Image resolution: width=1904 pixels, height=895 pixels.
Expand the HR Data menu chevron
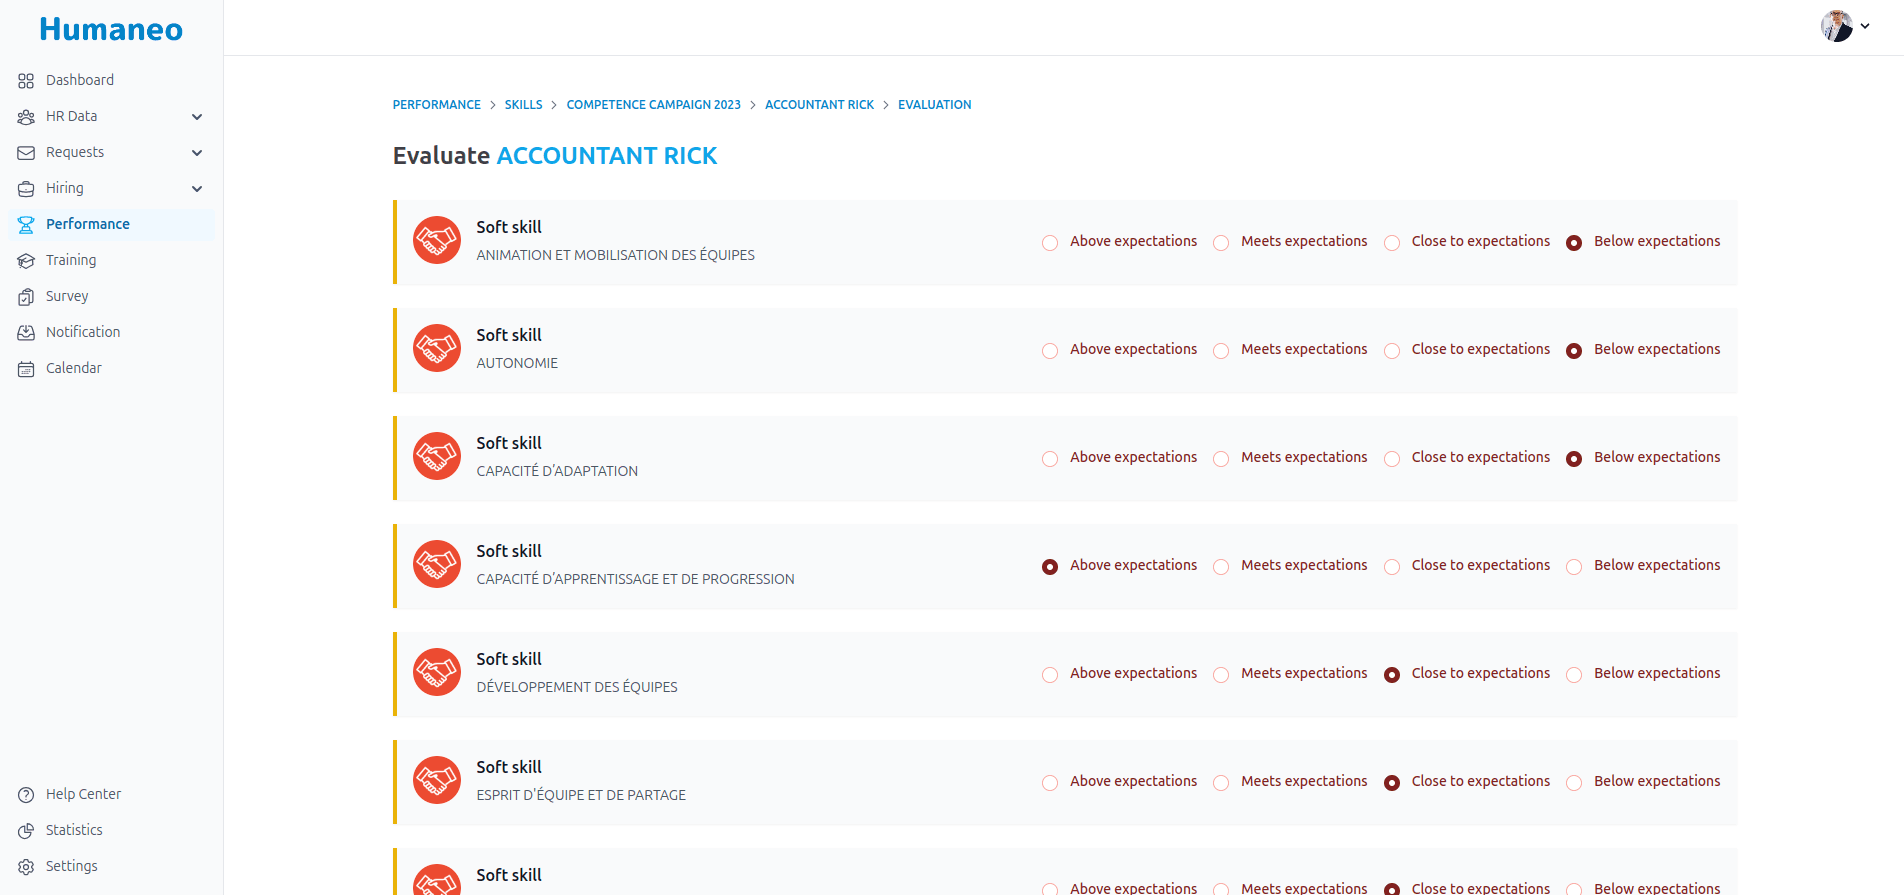tap(197, 117)
